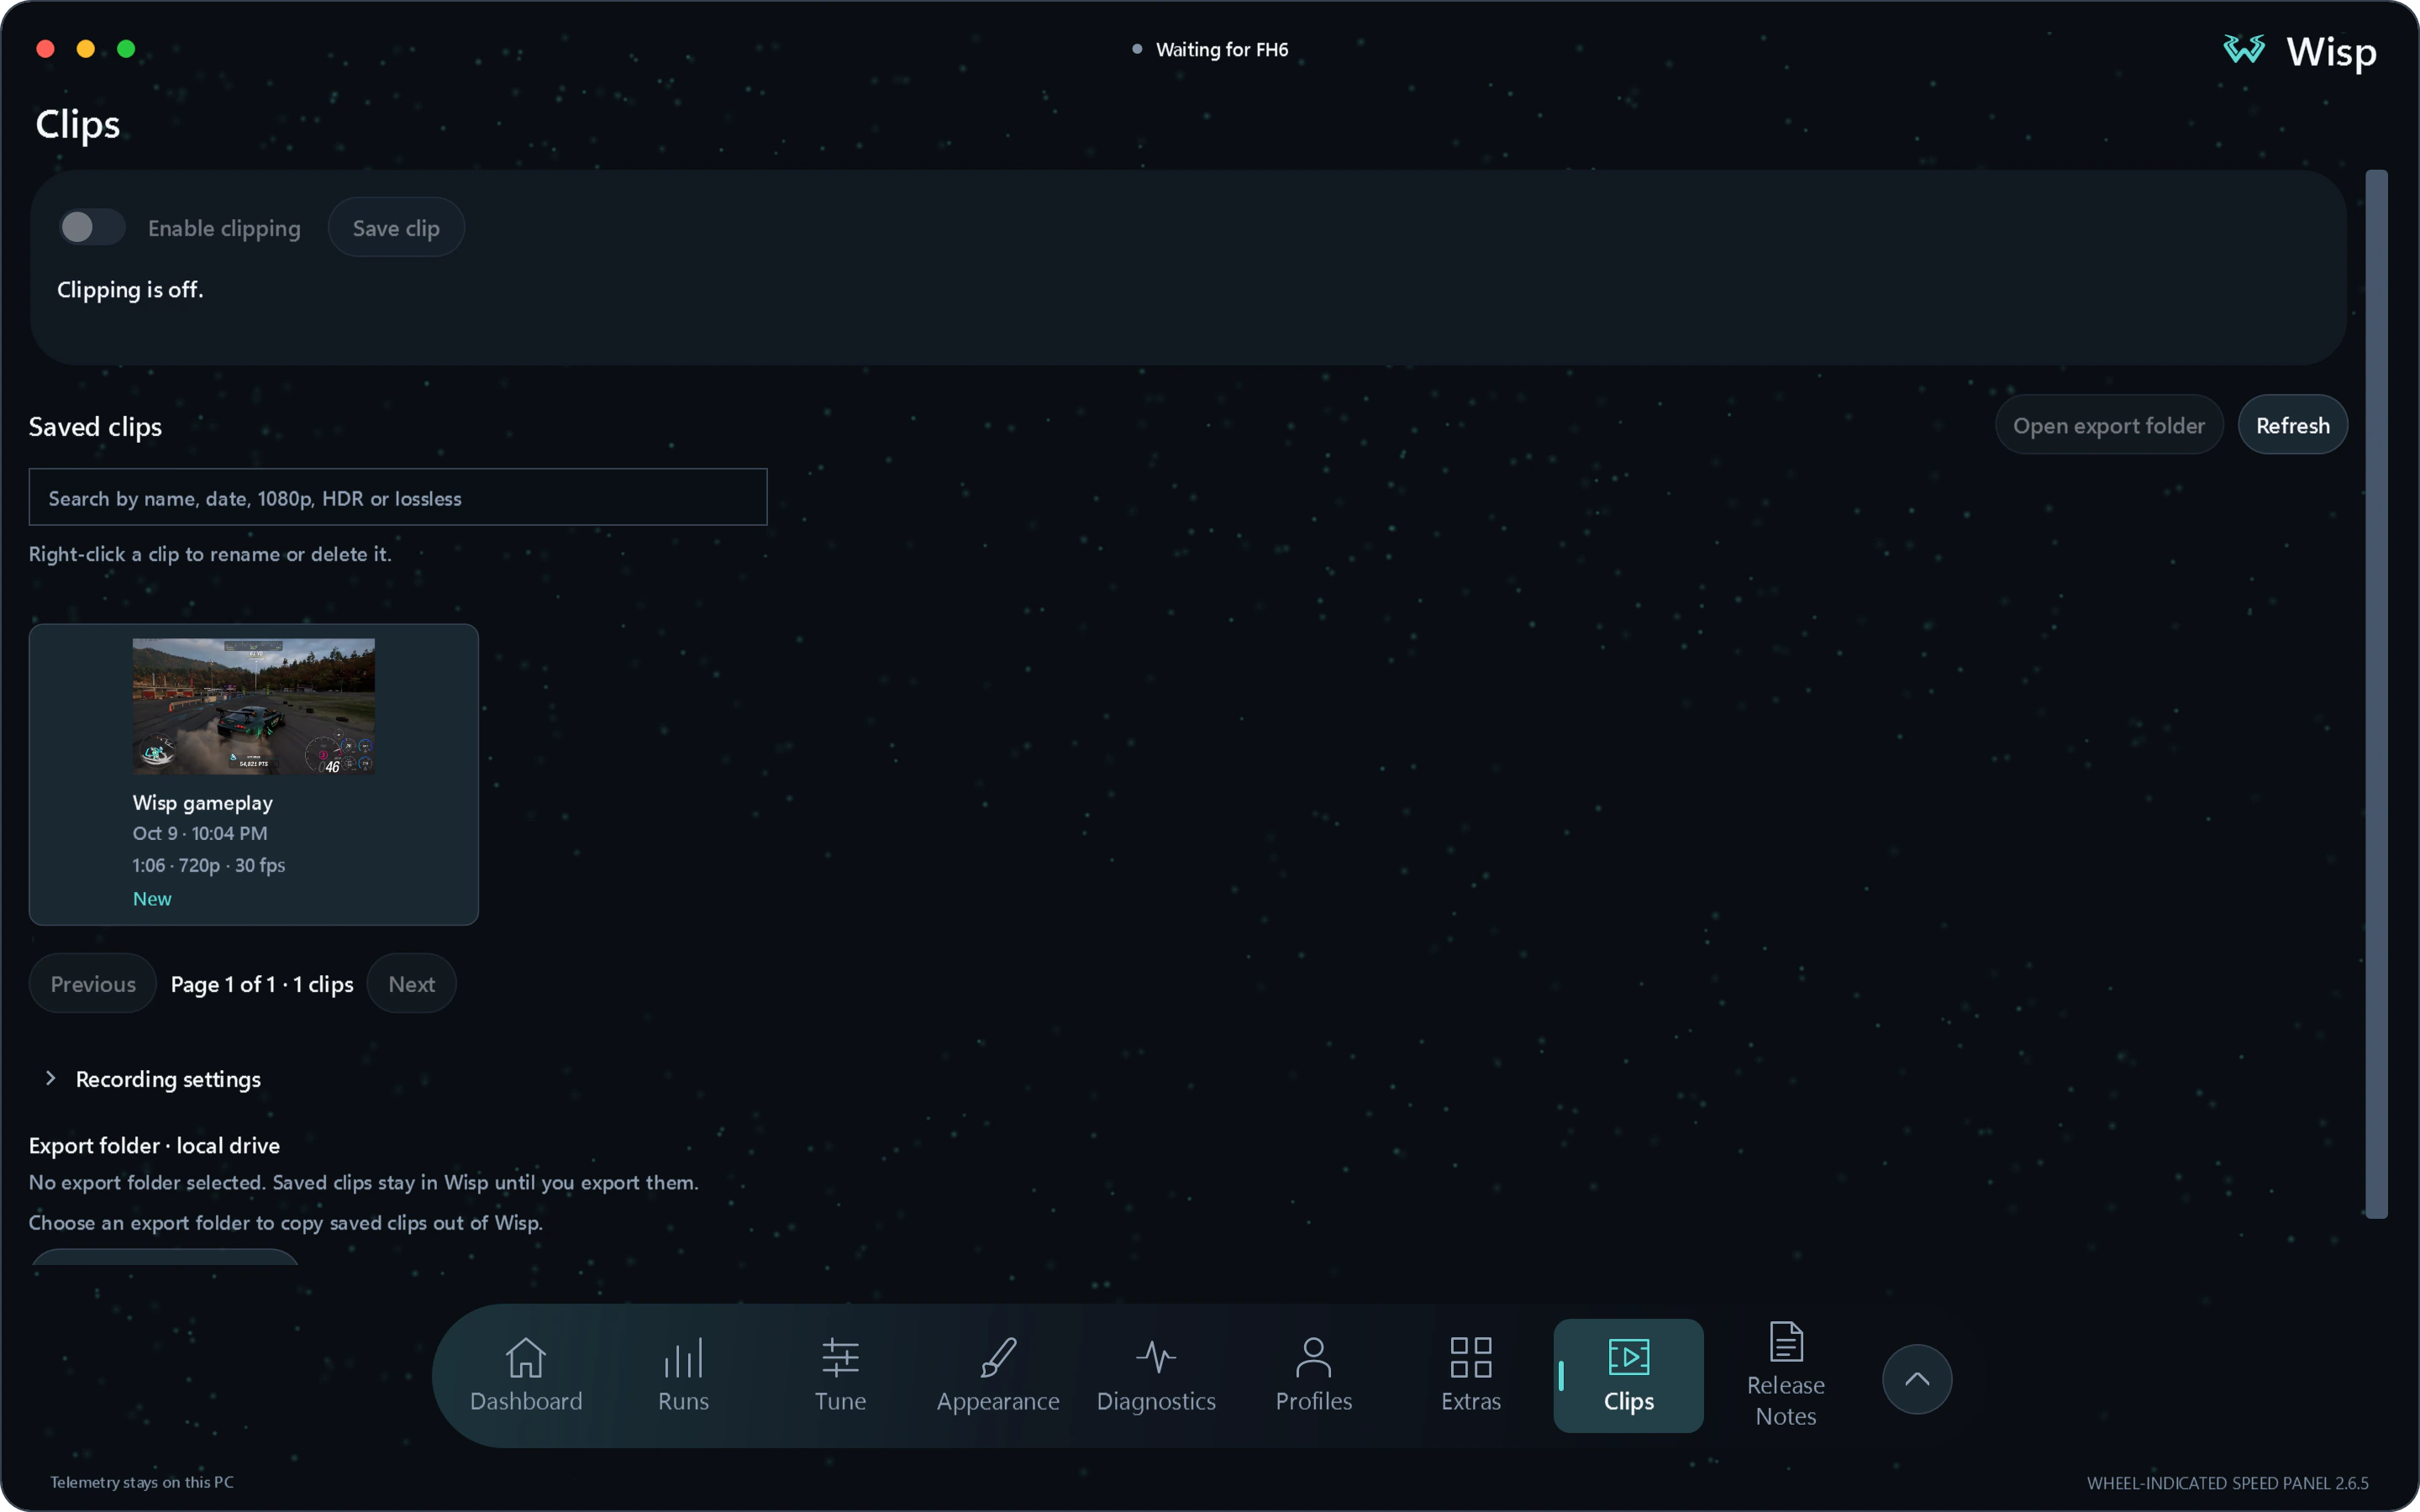This screenshot has width=2420, height=1512.
Task: Click the 'Telemetry stays on this PC' text
Action: click(142, 1482)
